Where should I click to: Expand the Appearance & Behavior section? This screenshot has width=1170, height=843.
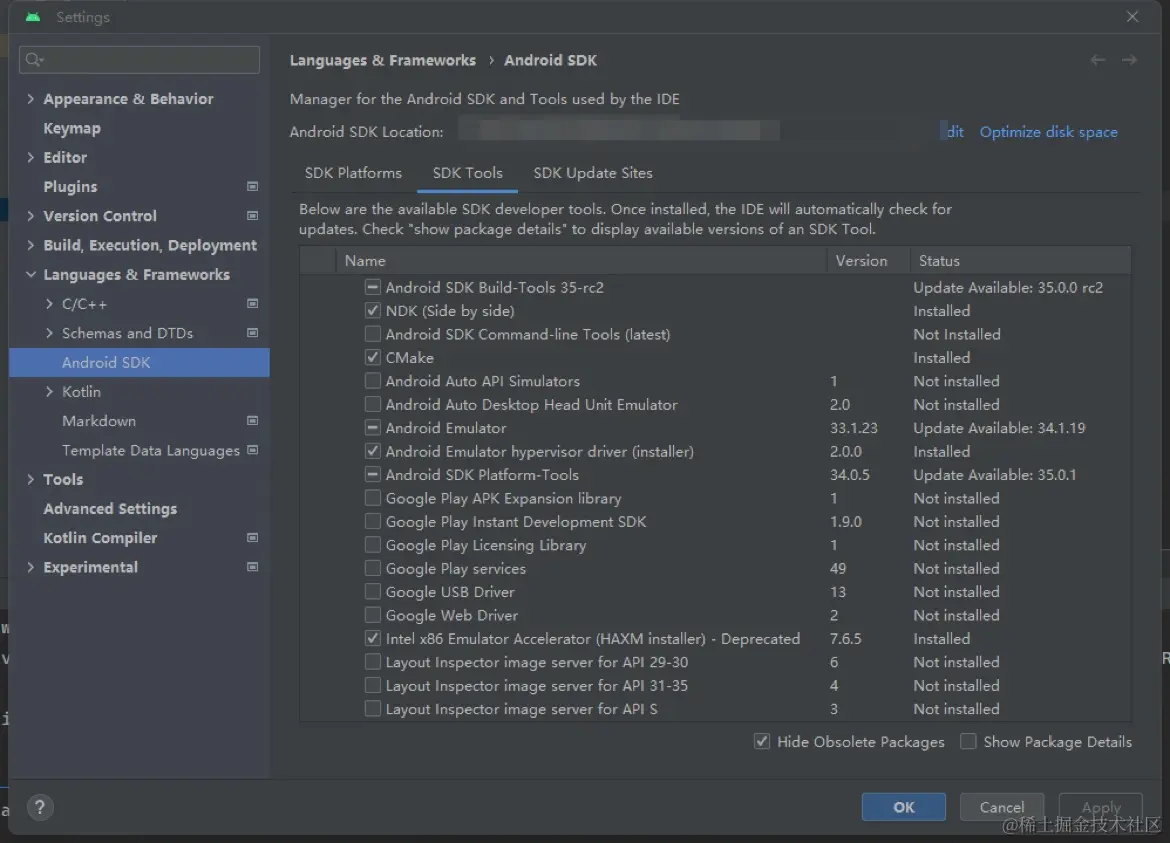(x=29, y=98)
